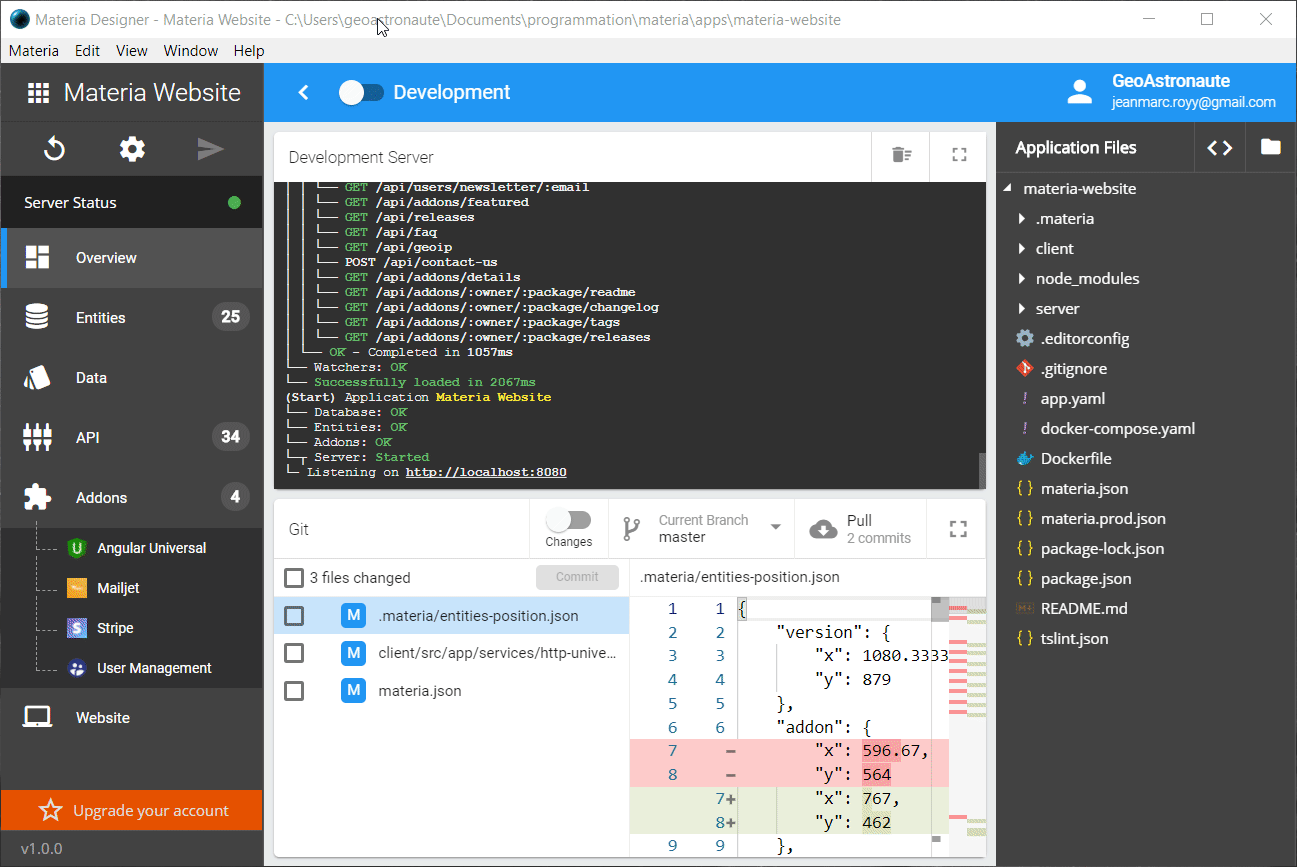1297x867 pixels.
Task: Open the View menu
Action: tap(131, 51)
